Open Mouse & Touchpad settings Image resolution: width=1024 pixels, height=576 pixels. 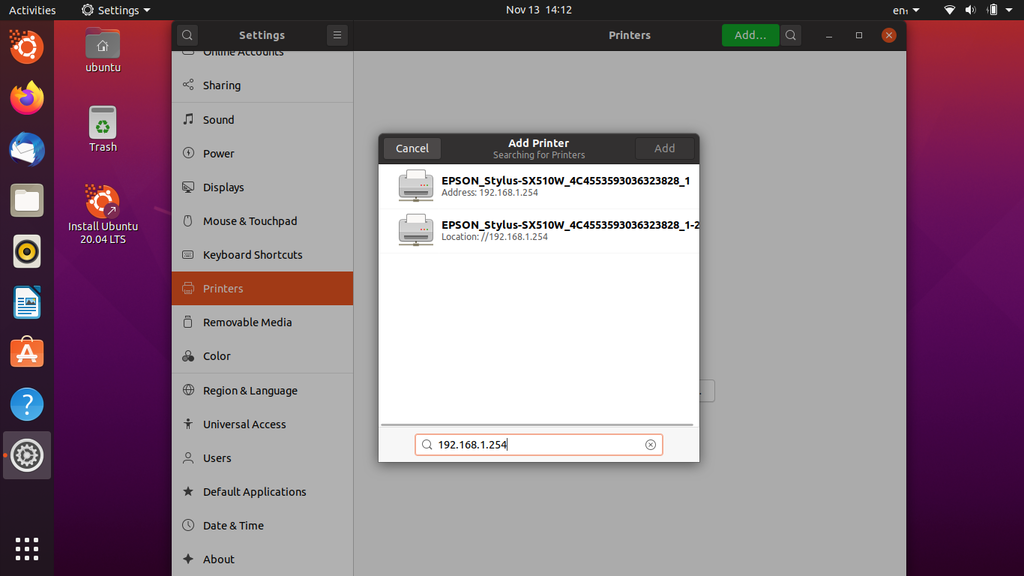pos(263,221)
